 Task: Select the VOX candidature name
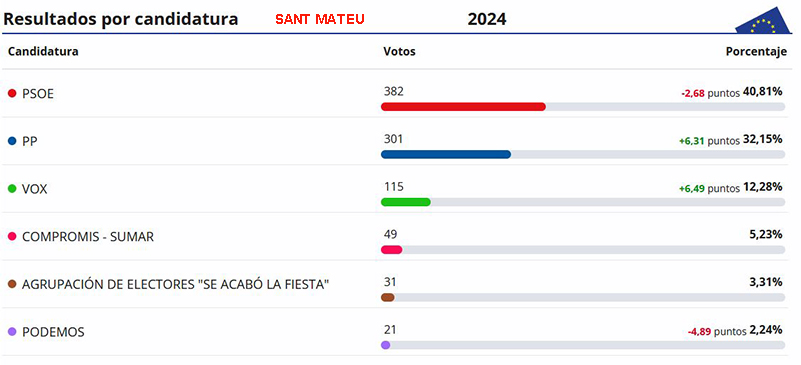[x=35, y=189]
